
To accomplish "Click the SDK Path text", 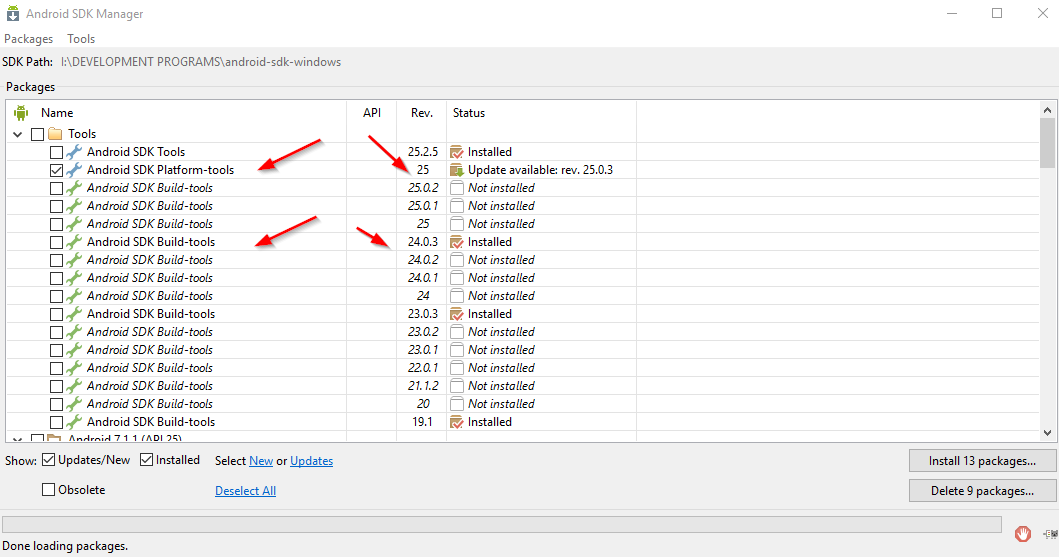I will (x=201, y=61).
